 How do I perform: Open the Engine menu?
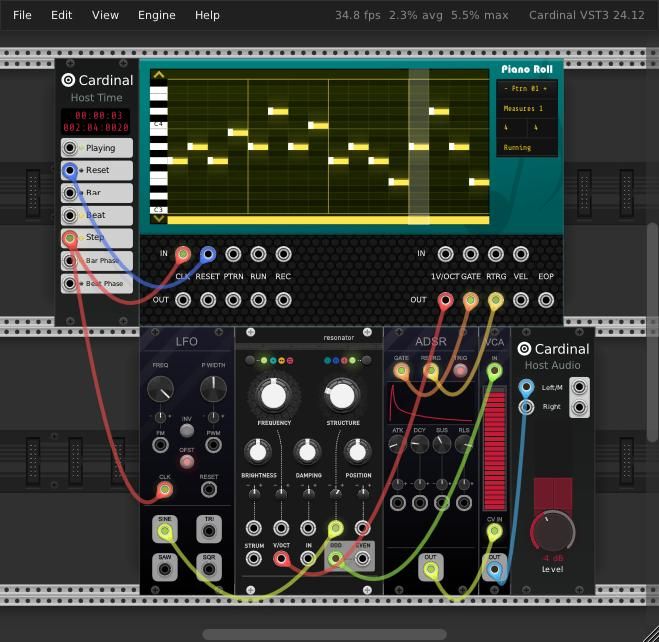(x=157, y=15)
